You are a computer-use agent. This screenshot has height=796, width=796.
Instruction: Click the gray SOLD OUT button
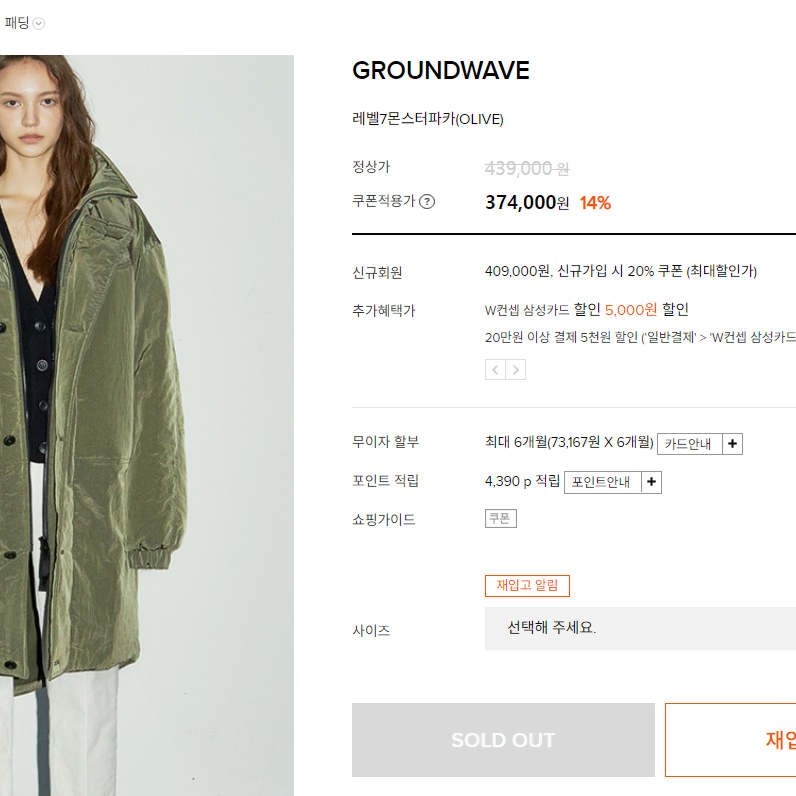pos(503,740)
